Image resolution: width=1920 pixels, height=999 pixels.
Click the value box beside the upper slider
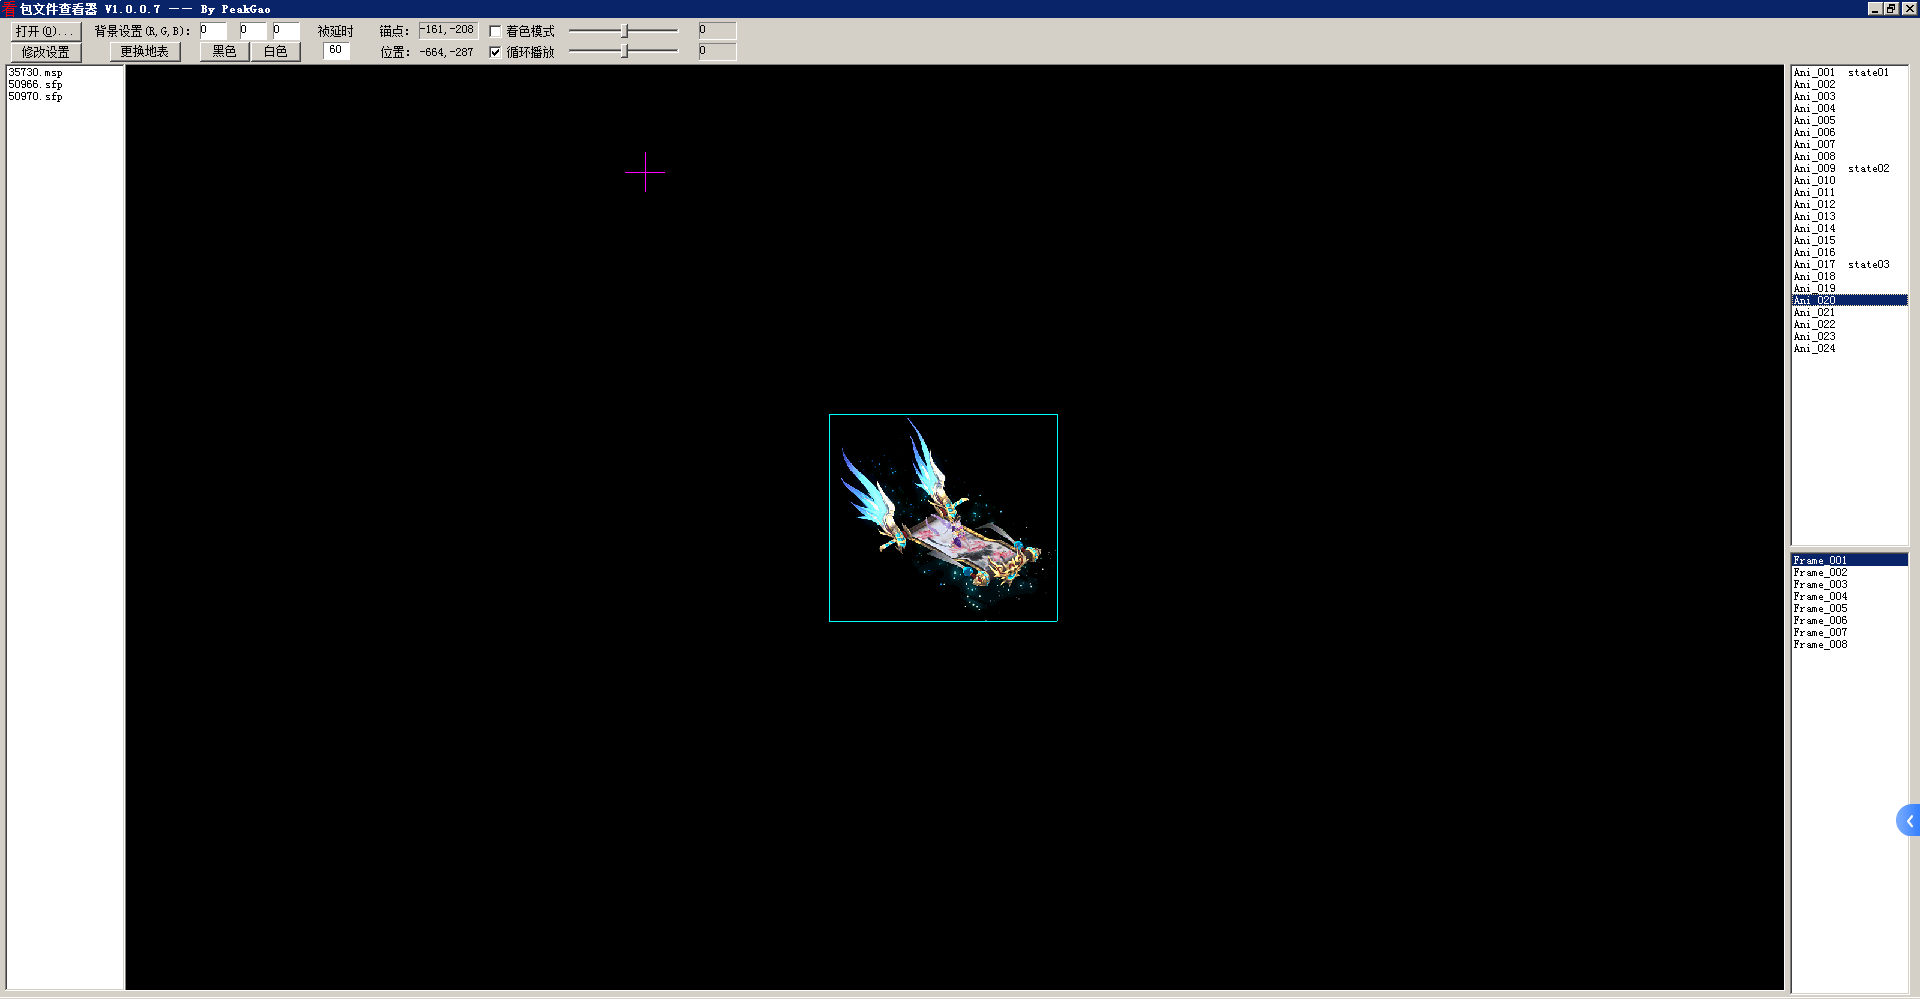(717, 31)
